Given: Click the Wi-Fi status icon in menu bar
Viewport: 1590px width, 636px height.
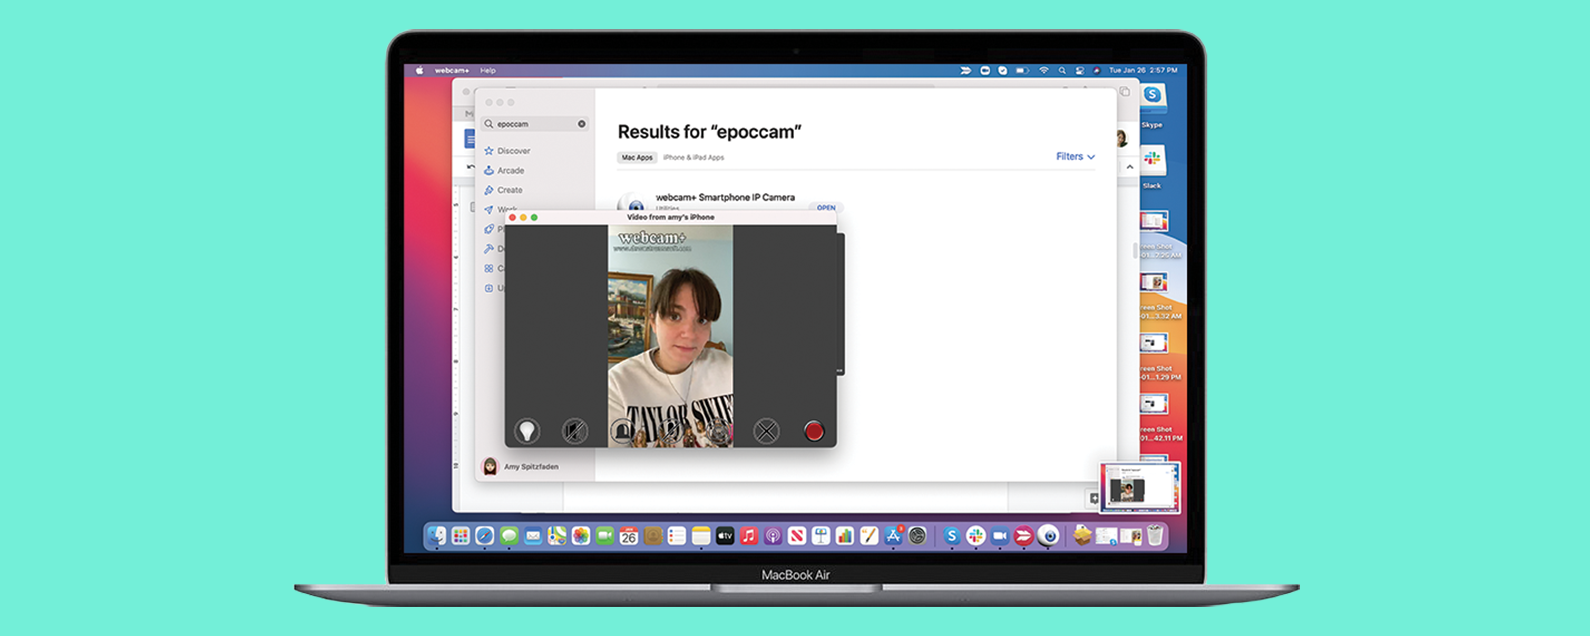Looking at the screenshot, I should point(1044,71).
